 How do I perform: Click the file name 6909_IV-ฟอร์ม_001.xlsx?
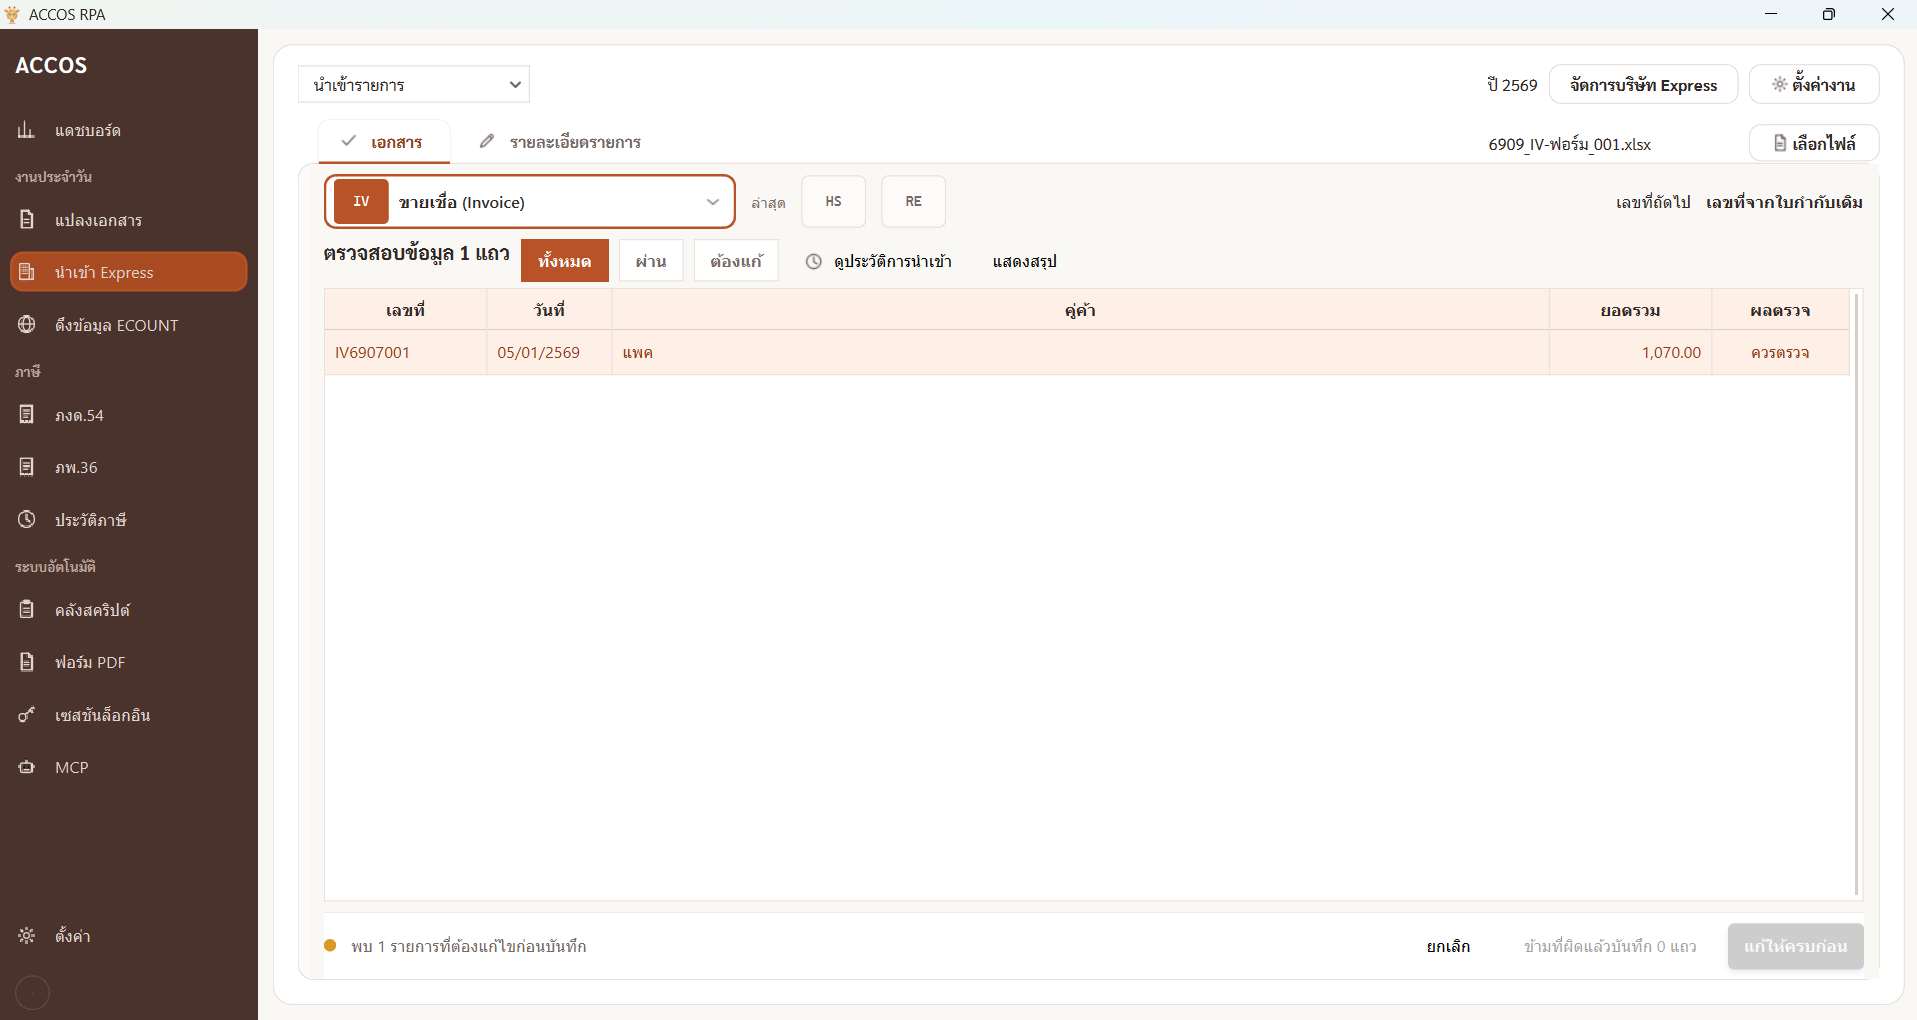click(1569, 144)
